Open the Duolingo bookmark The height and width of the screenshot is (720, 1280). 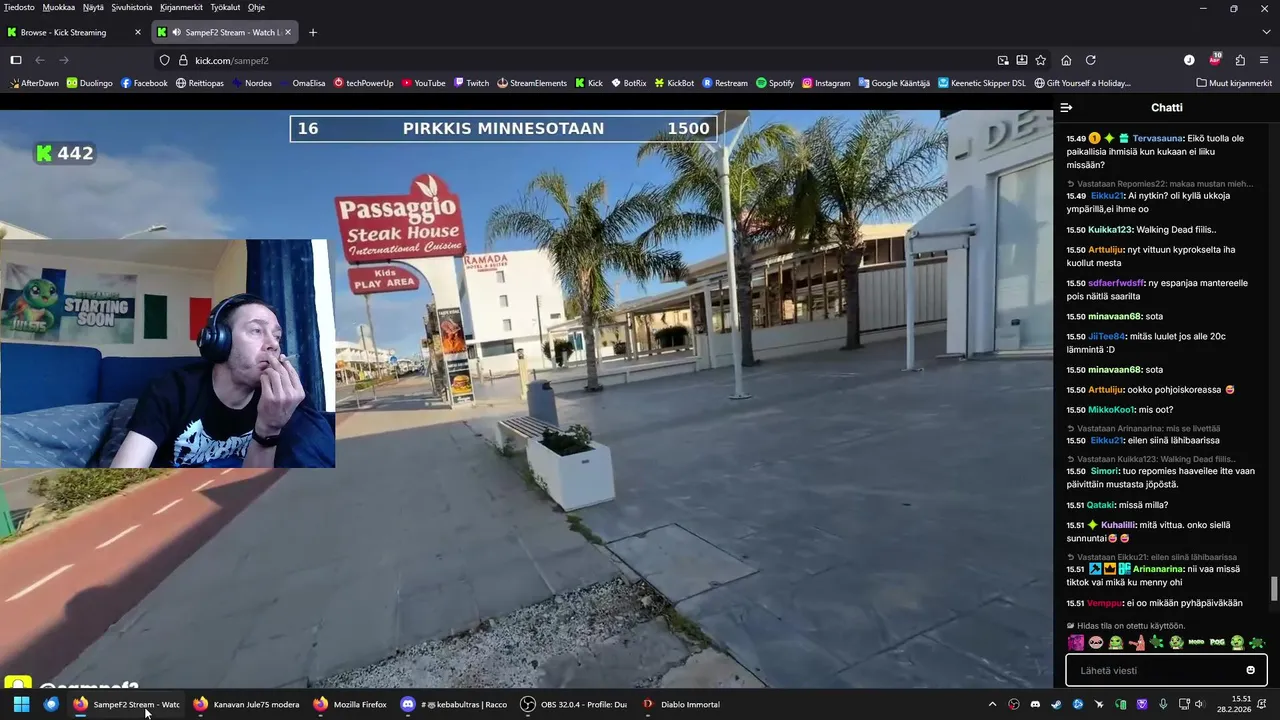(89, 83)
